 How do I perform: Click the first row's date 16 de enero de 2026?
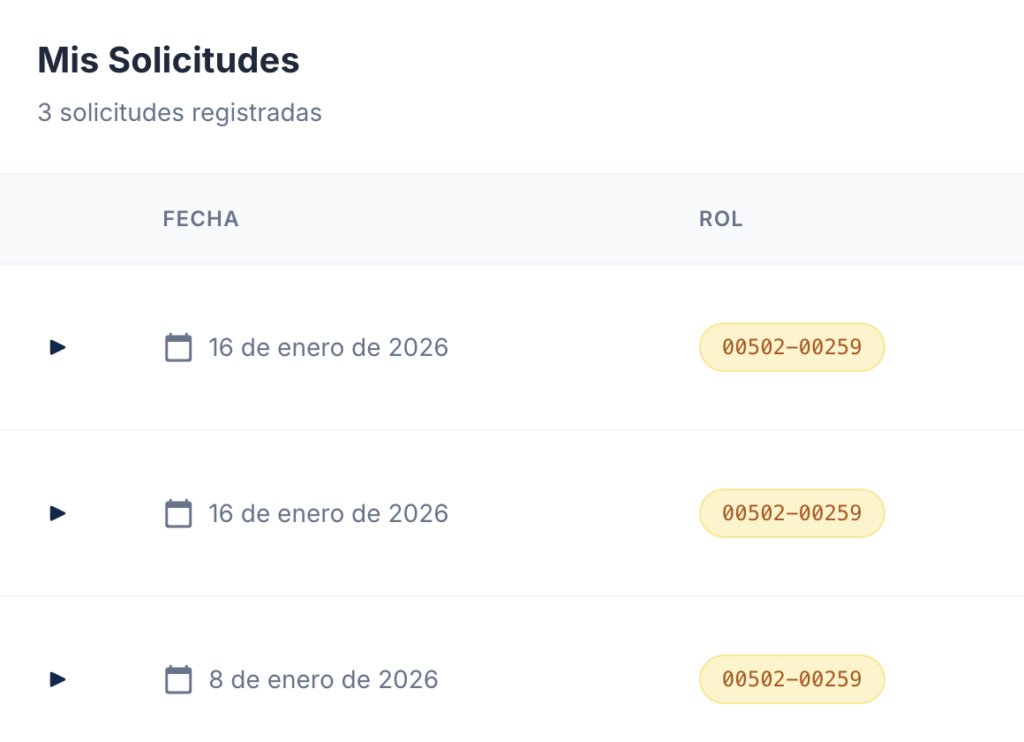click(x=328, y=348)
